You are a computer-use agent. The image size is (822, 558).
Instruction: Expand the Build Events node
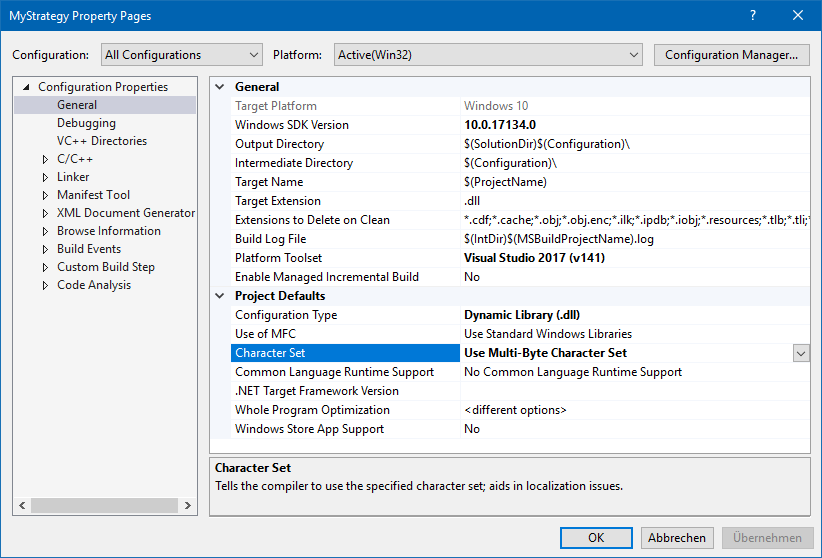point(45,249)
